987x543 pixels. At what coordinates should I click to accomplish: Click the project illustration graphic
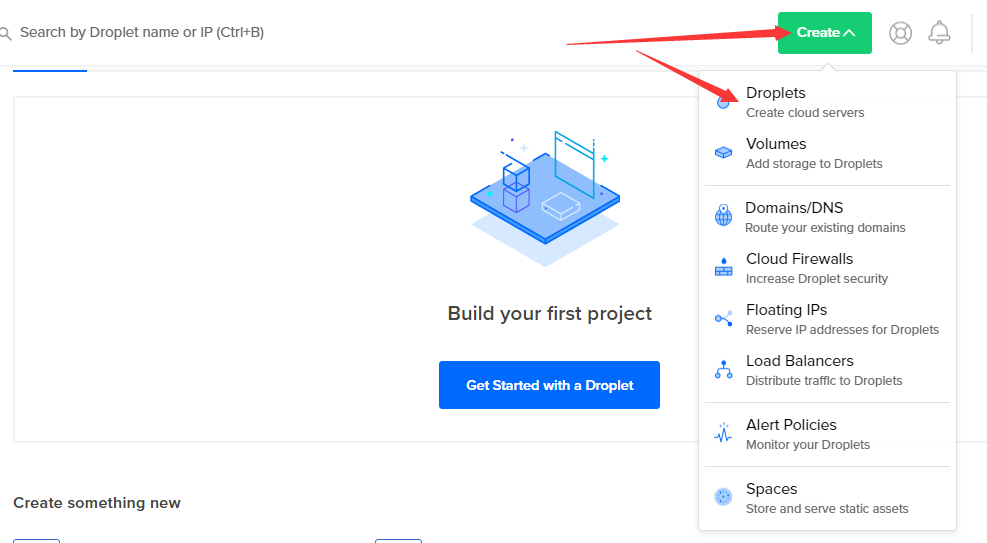pyautogui.click(x=545, y=199)
